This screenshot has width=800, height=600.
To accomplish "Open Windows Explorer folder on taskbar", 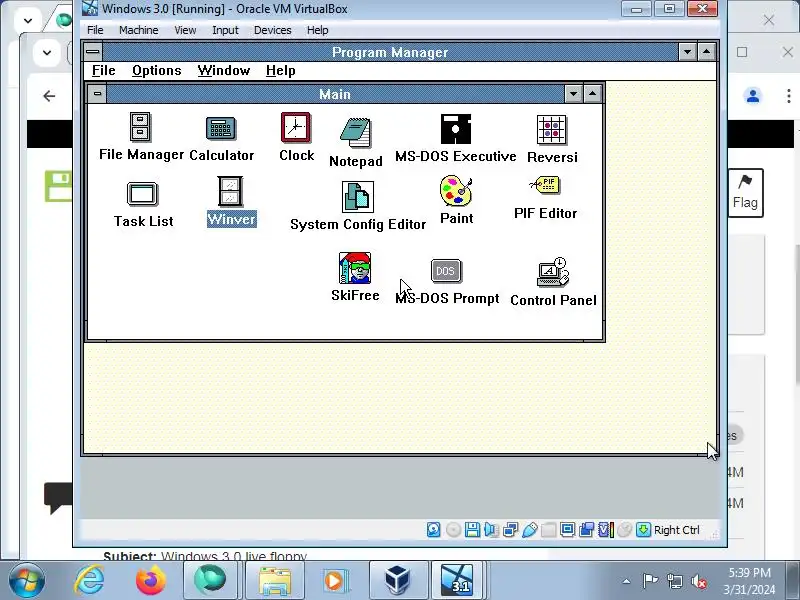I will (275, 581).
